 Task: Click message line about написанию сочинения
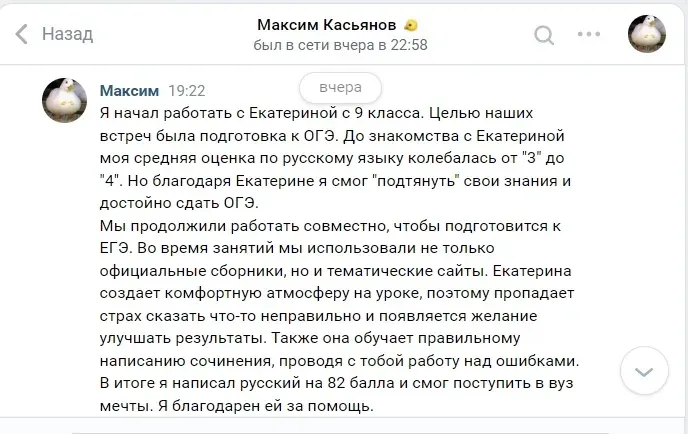340,361
